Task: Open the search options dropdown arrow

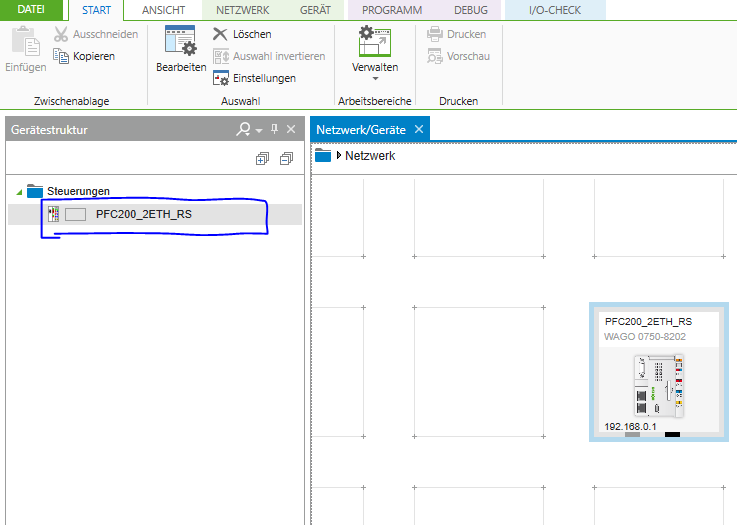Action: click(x=258, y=130)
